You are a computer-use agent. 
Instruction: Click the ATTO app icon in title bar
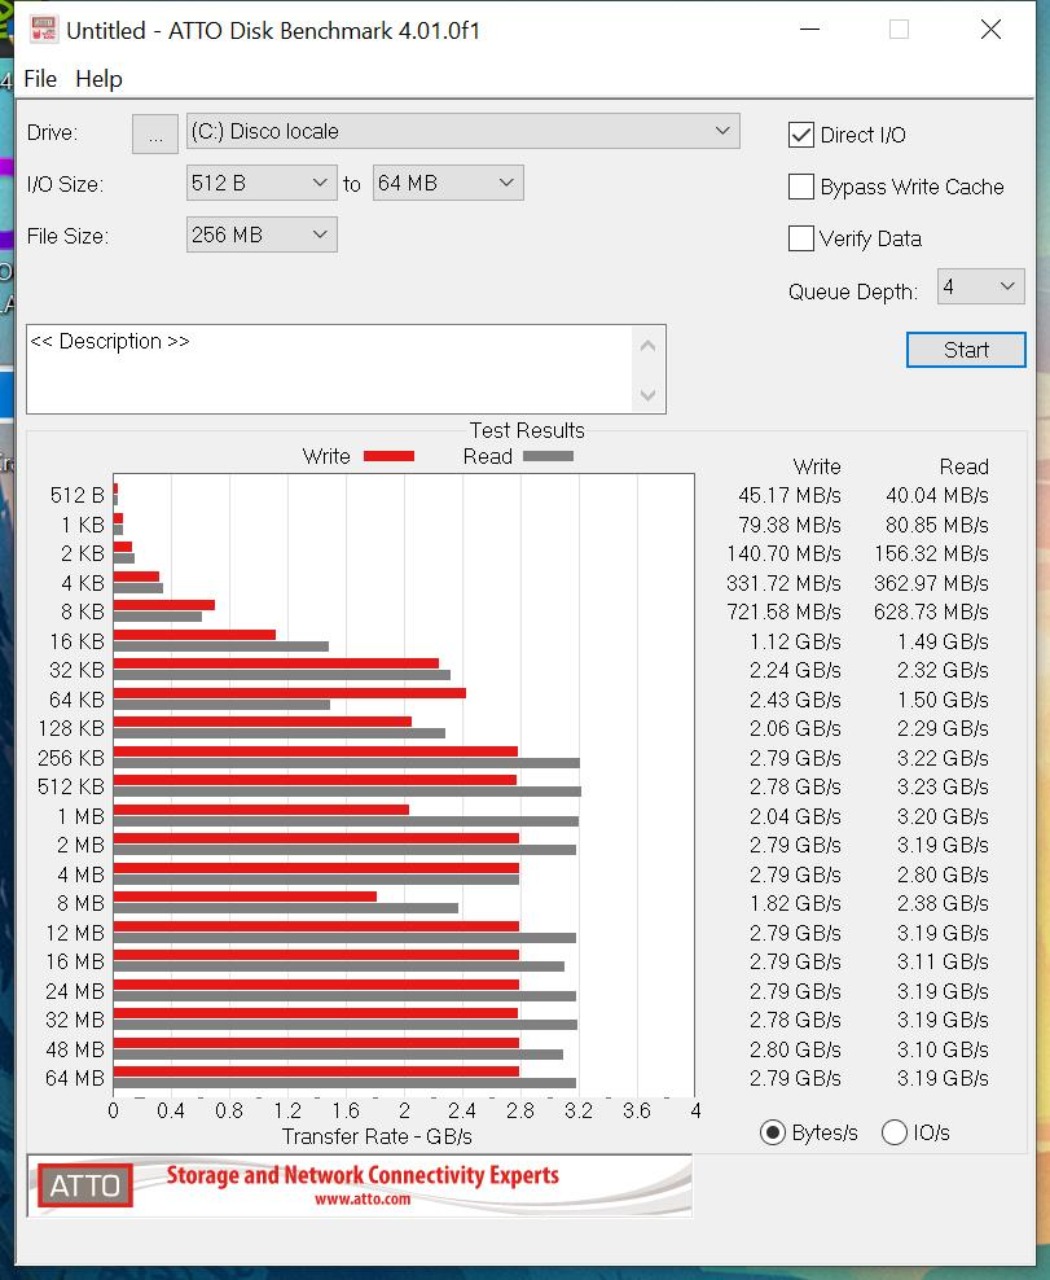point(43,30)
